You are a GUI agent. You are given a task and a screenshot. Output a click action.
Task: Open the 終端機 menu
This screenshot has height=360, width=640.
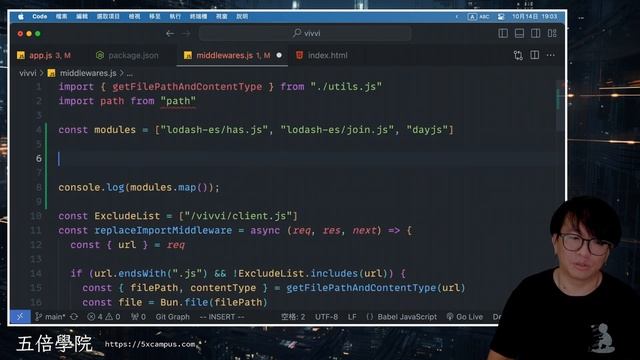(x=198, y=16)
